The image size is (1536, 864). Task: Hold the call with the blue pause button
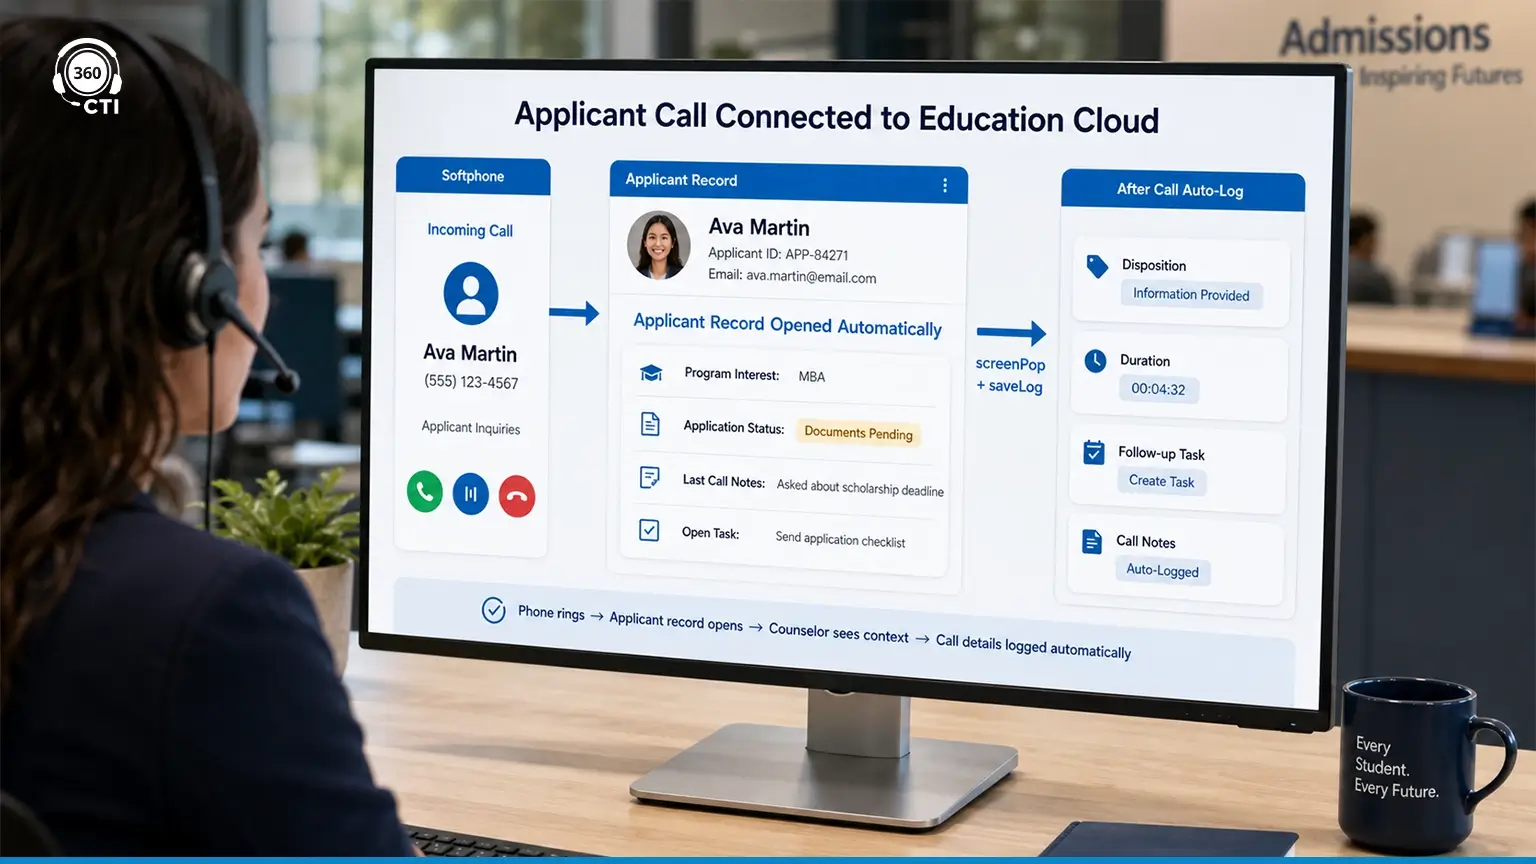(471, 494)
